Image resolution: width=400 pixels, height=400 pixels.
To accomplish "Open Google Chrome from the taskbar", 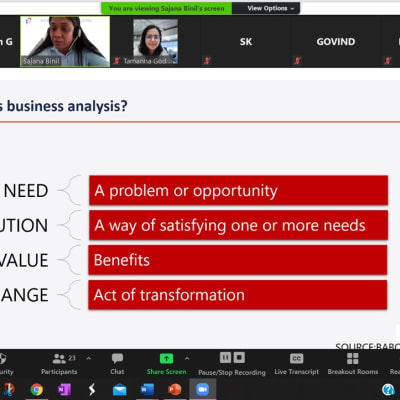I will pyautogui.click(x=37, y=389).
